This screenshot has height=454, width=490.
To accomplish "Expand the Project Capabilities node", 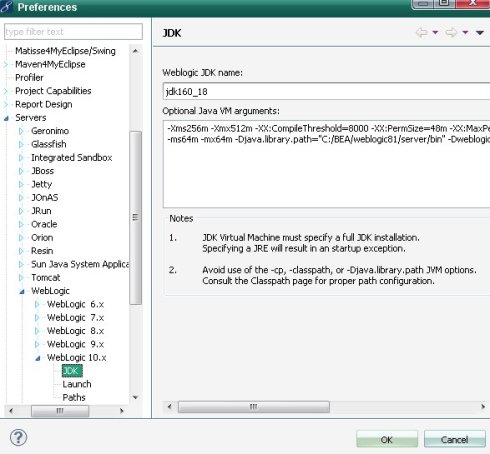I will click(x=6, y=91).
